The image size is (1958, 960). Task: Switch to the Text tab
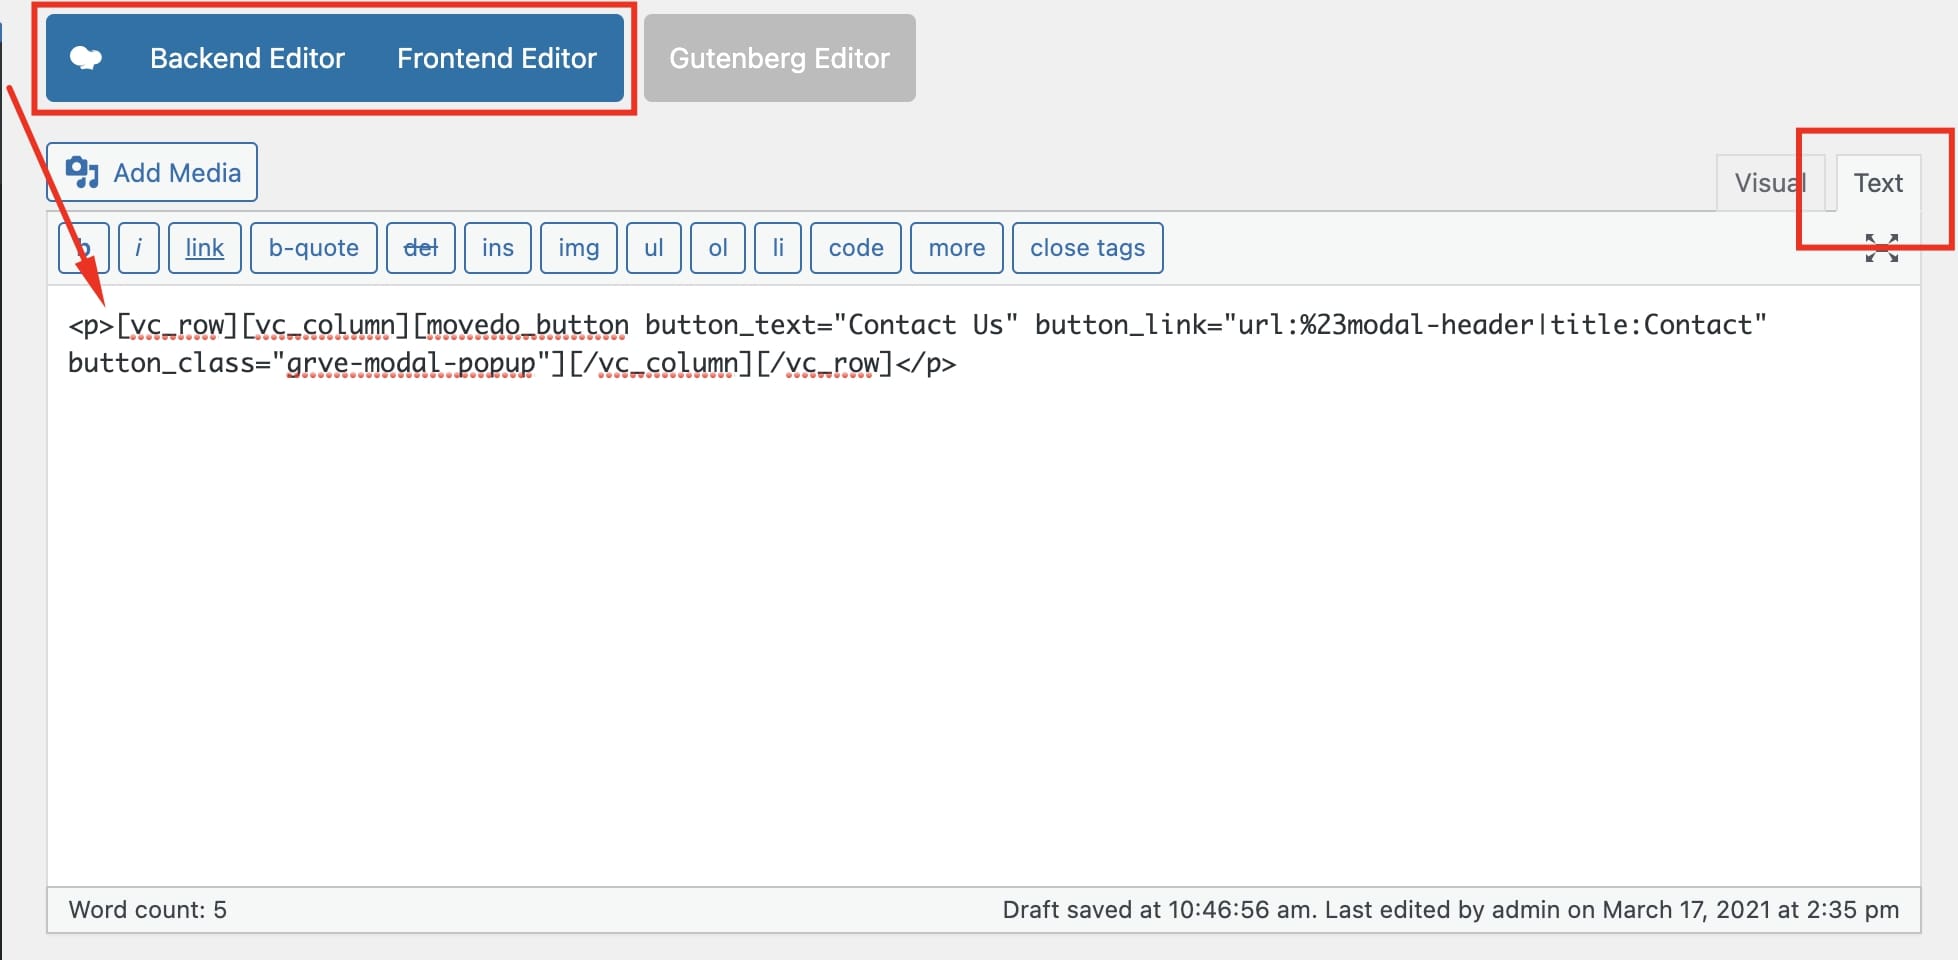tap(1878, 182)
